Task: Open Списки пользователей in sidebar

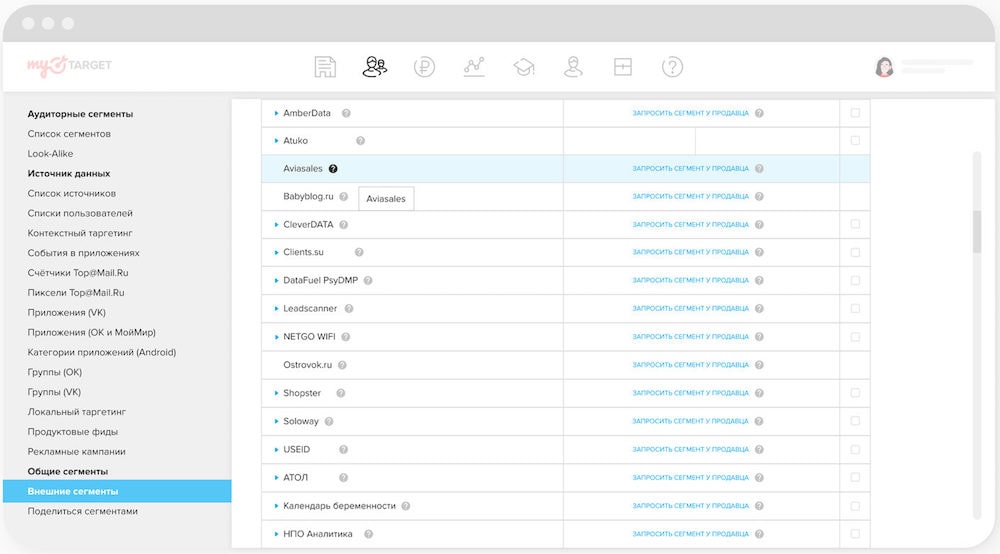Action: 80,213
